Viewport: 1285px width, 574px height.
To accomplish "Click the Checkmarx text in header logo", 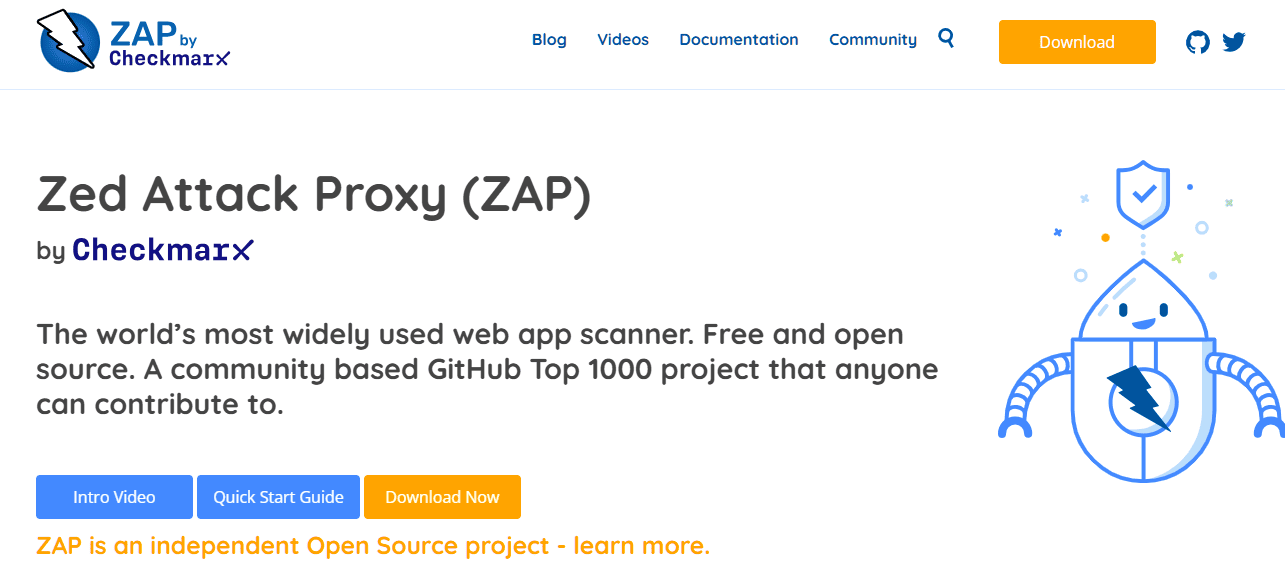I will pos(169,59).
